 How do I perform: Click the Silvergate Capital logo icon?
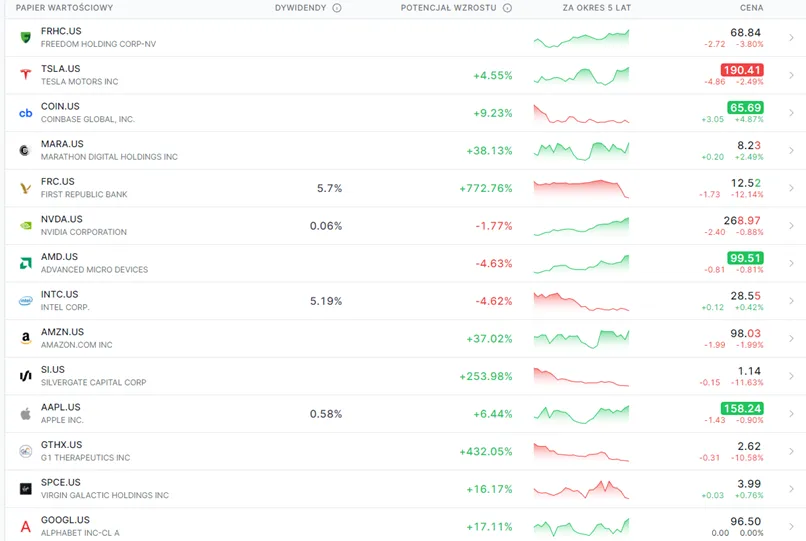25,376
